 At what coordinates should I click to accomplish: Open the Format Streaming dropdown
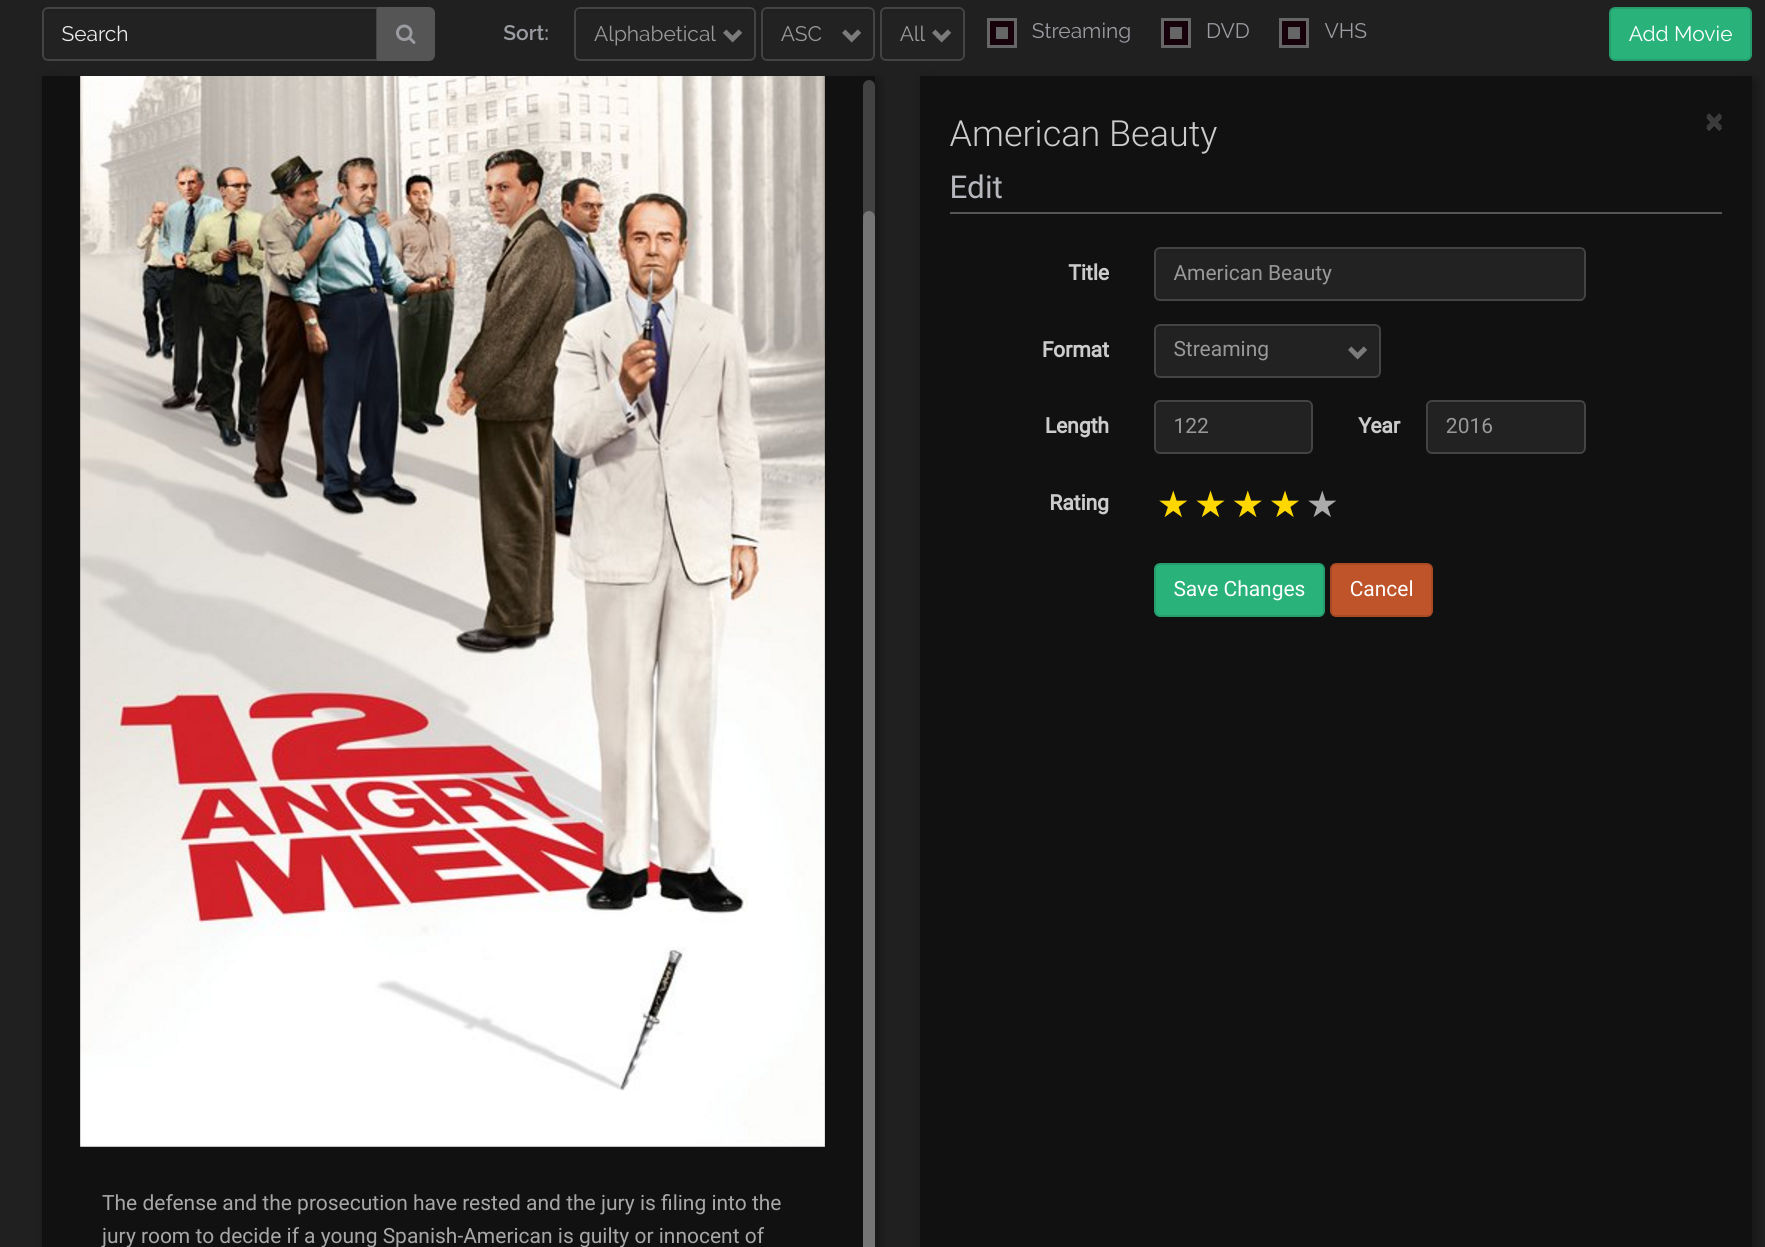click(1267, 350)
